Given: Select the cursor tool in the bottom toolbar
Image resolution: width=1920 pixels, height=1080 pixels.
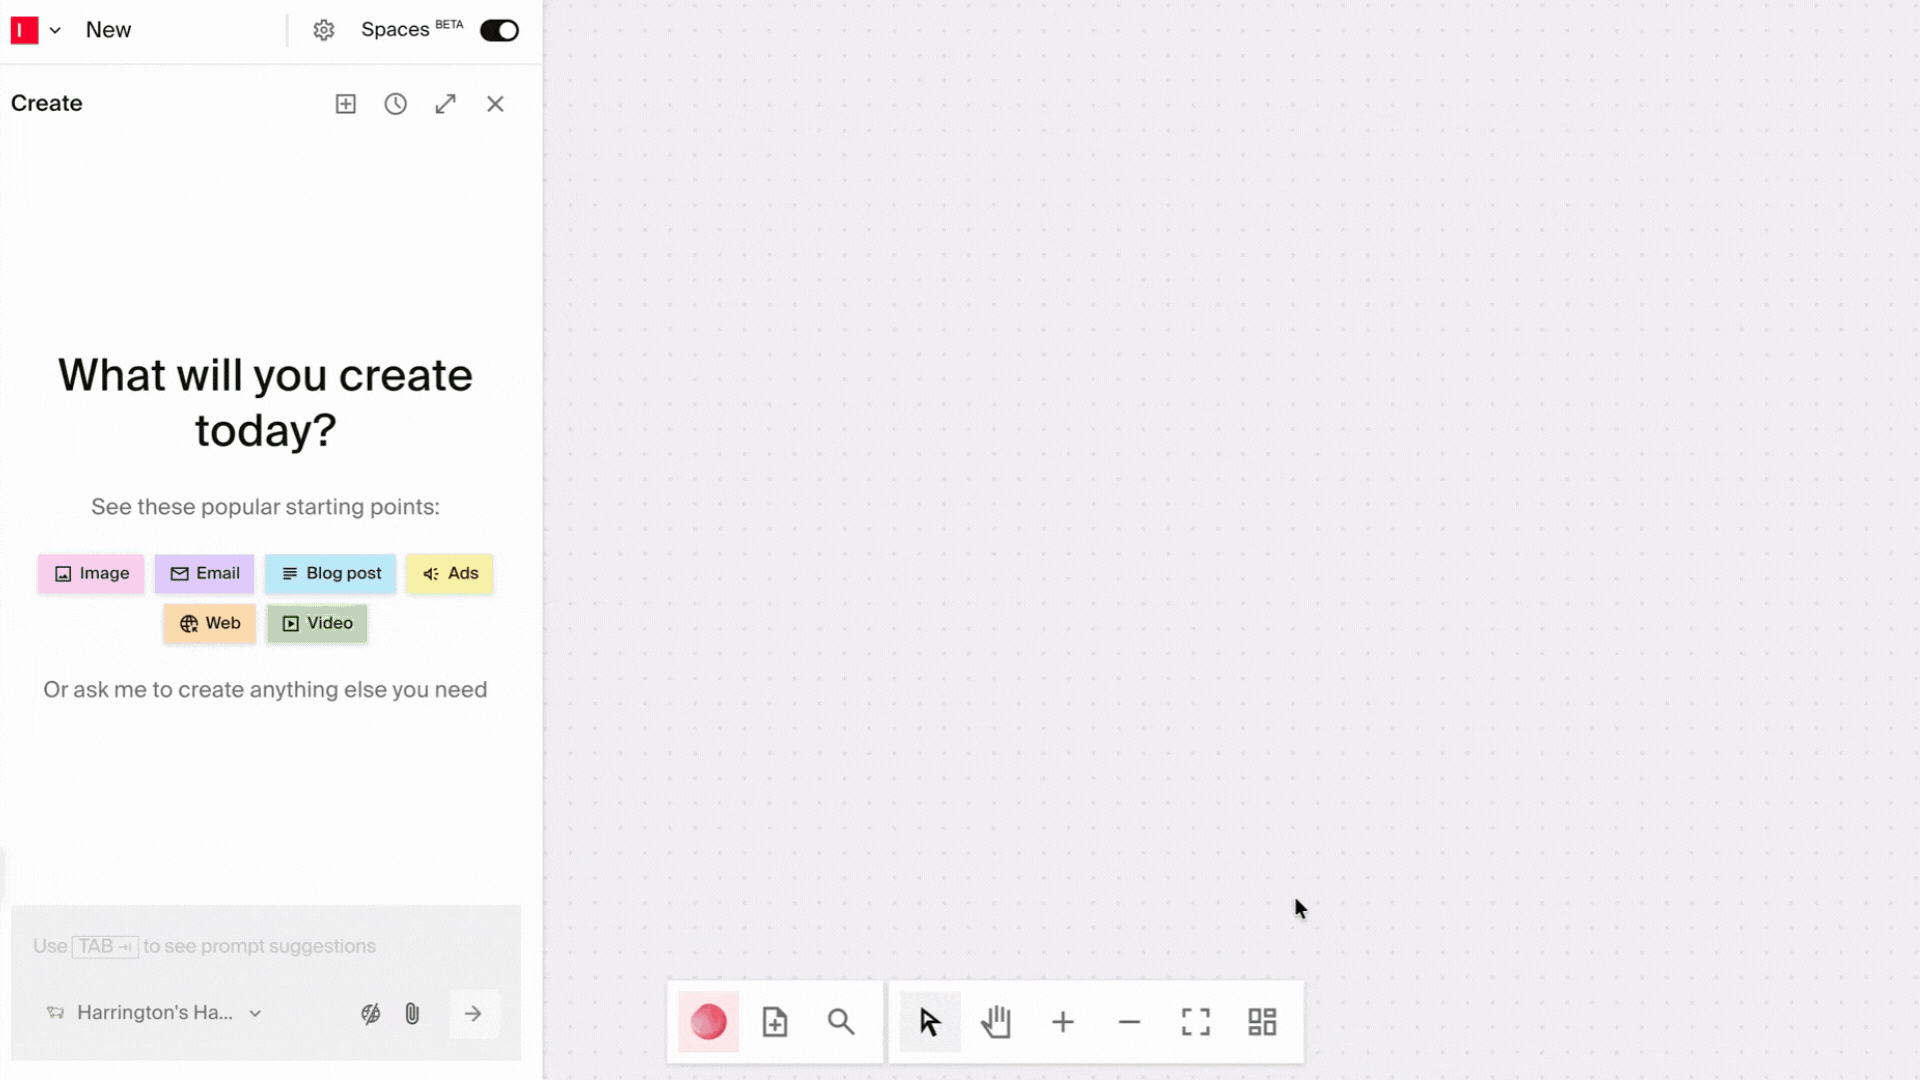Looking at the screenshot, I should pyautogui.click(x=928, y=1022).
